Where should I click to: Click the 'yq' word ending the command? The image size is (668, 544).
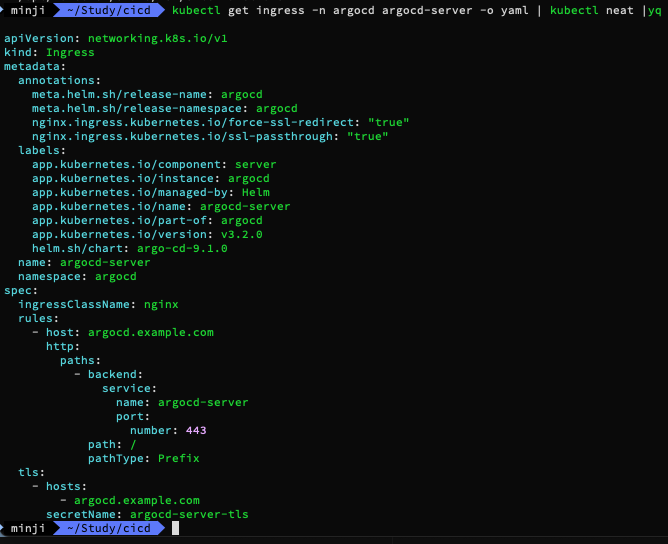pos(654,10)
